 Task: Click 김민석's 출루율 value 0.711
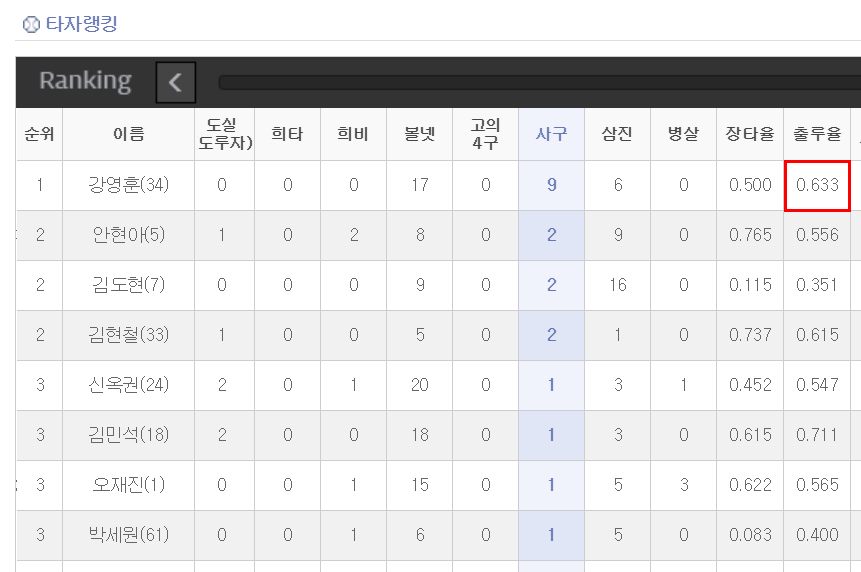tap(817, 435)
